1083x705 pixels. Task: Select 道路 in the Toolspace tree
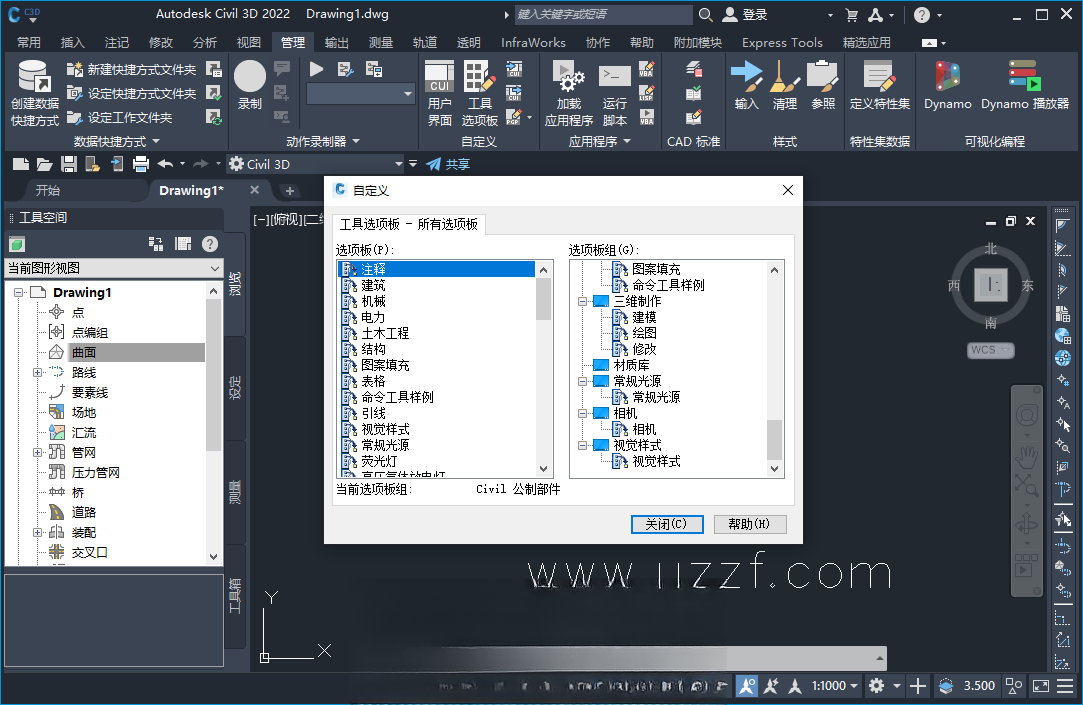click(84, 512)
